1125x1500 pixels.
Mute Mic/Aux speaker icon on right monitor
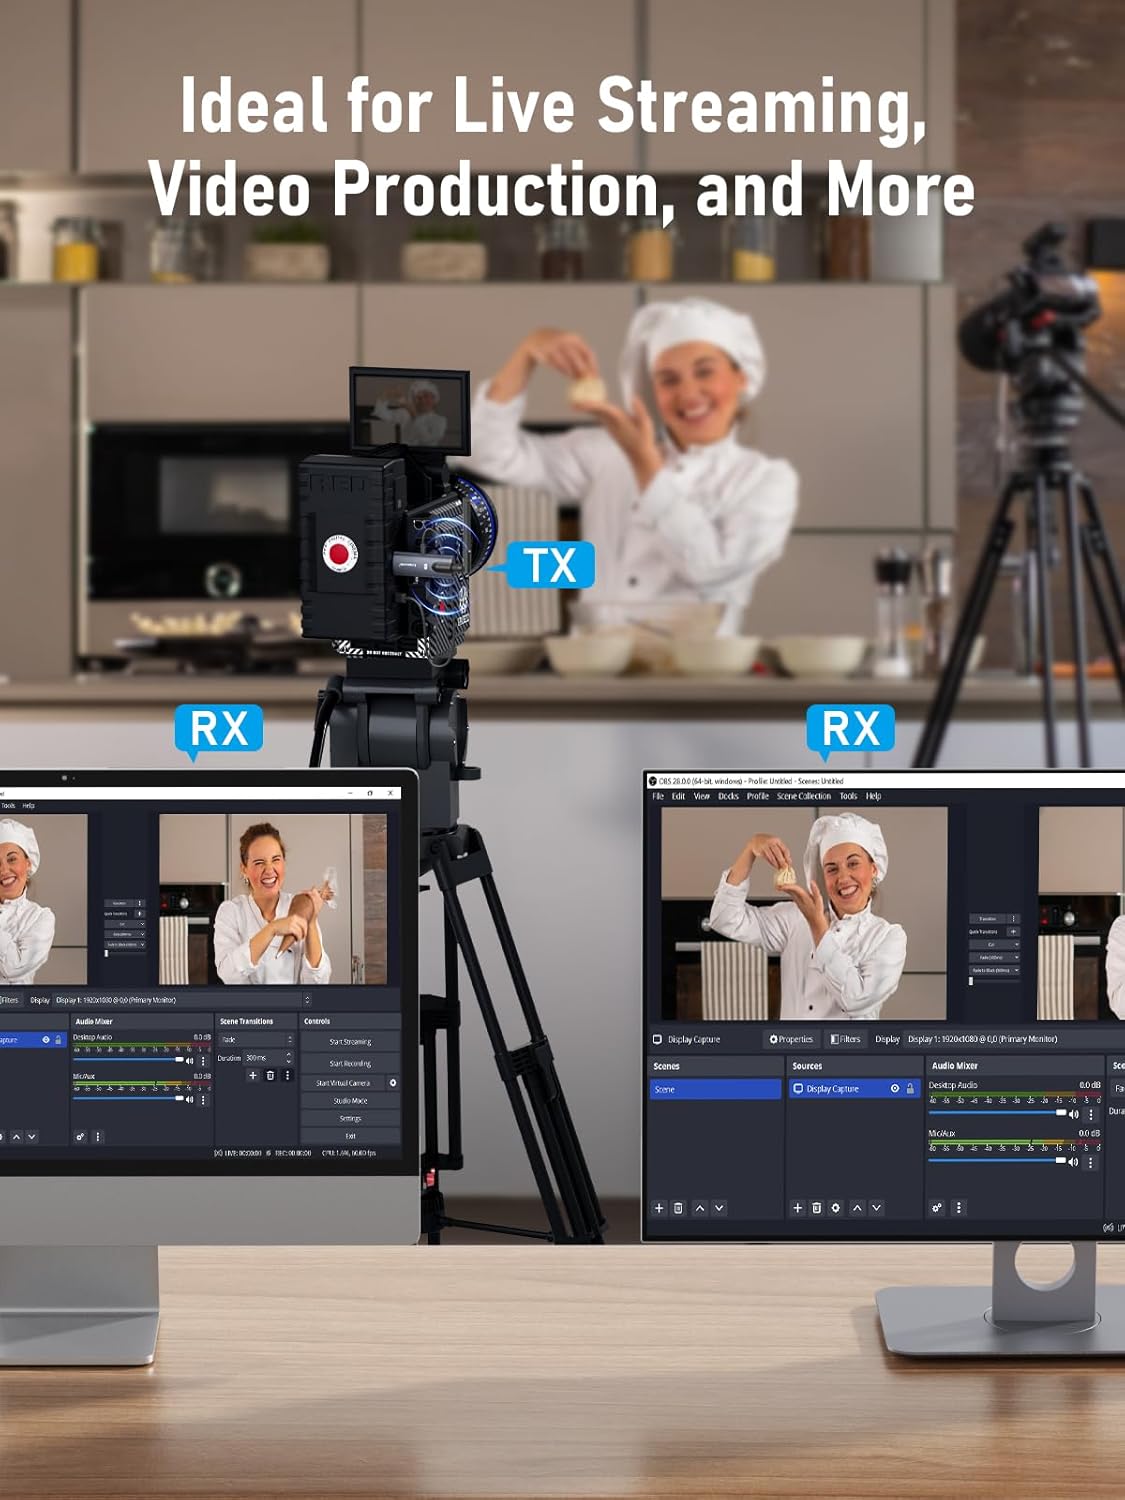click(1074, 1162)
